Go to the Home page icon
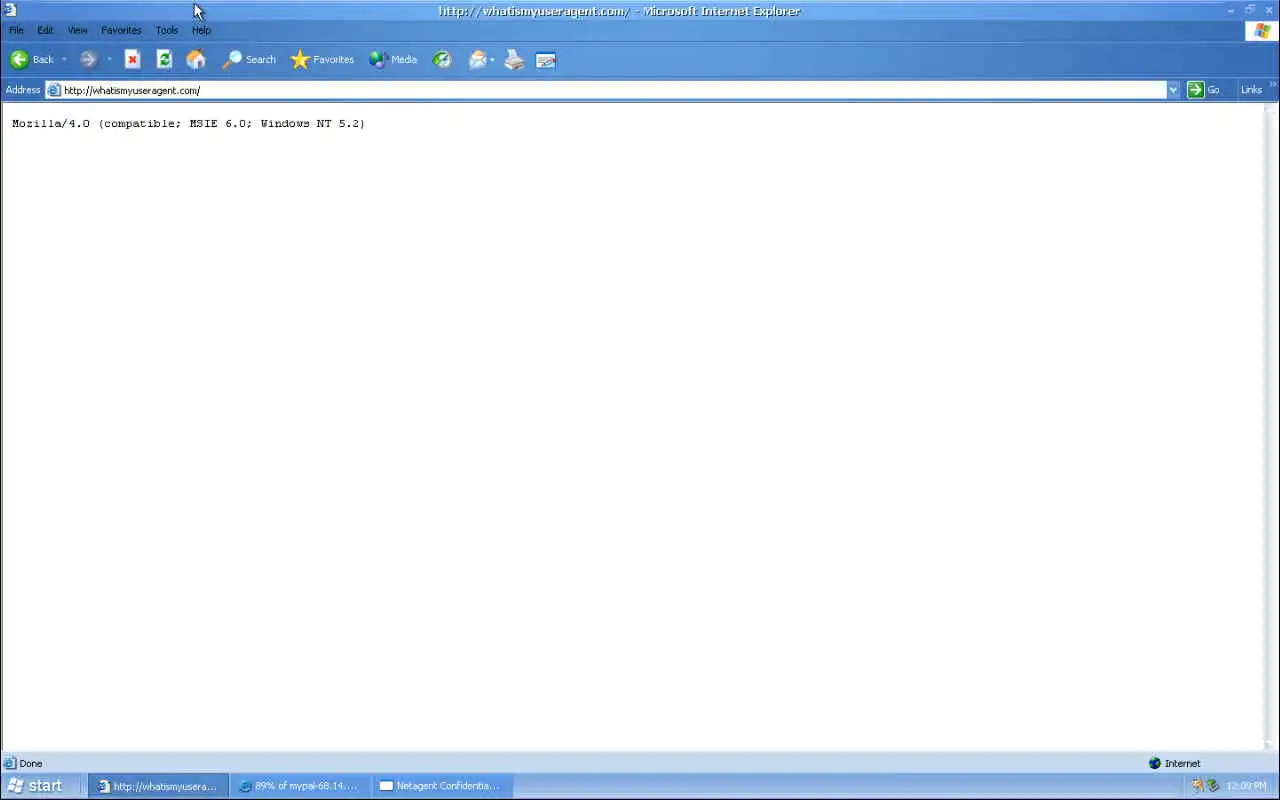Viewport: 1280px width, 800px height. click(x=196, y=60)
